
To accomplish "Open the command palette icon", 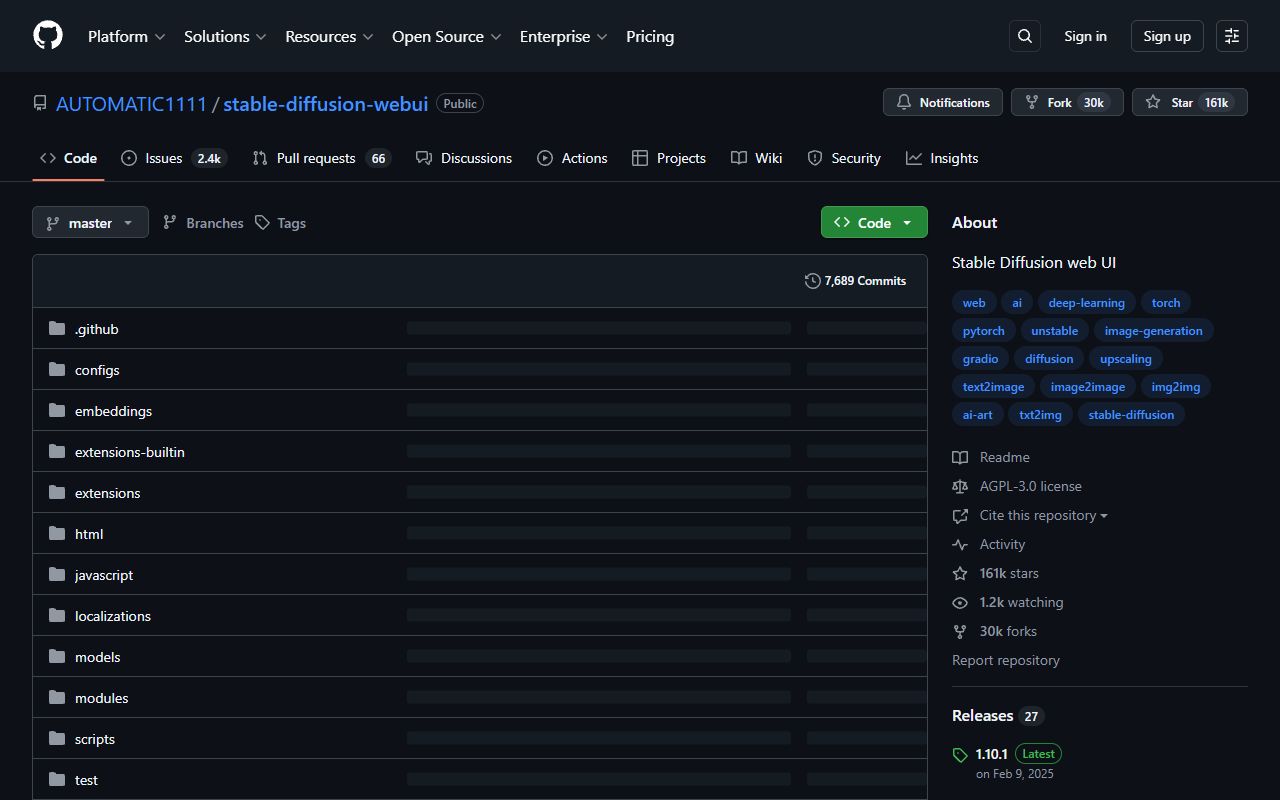I will [1231, 36].
